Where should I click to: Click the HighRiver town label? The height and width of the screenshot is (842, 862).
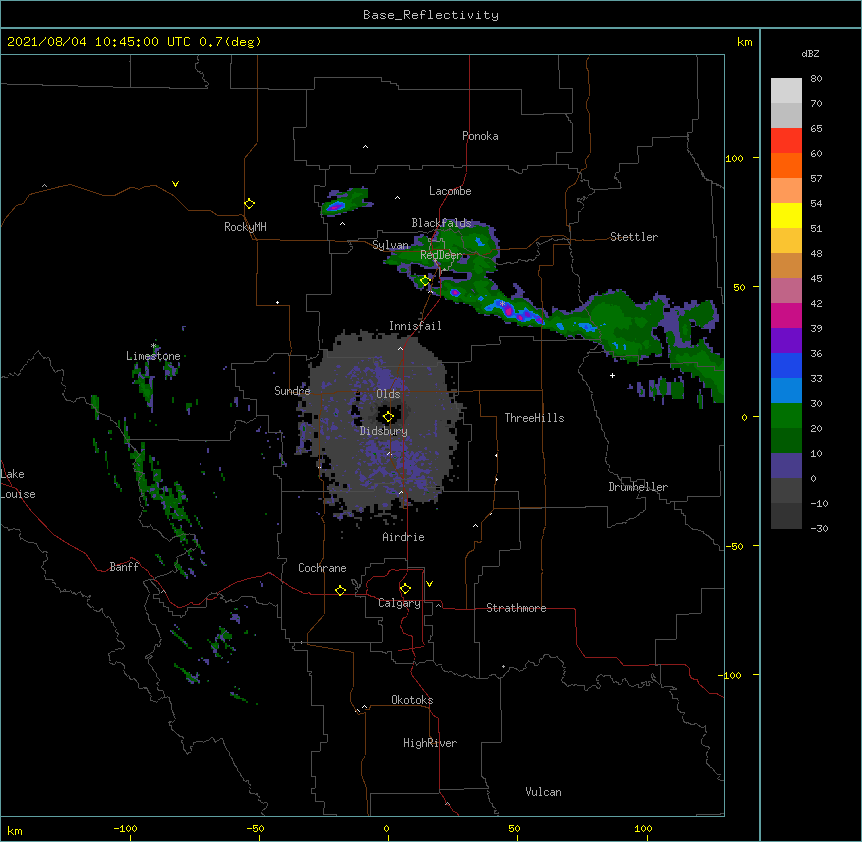tap(430, 743)
